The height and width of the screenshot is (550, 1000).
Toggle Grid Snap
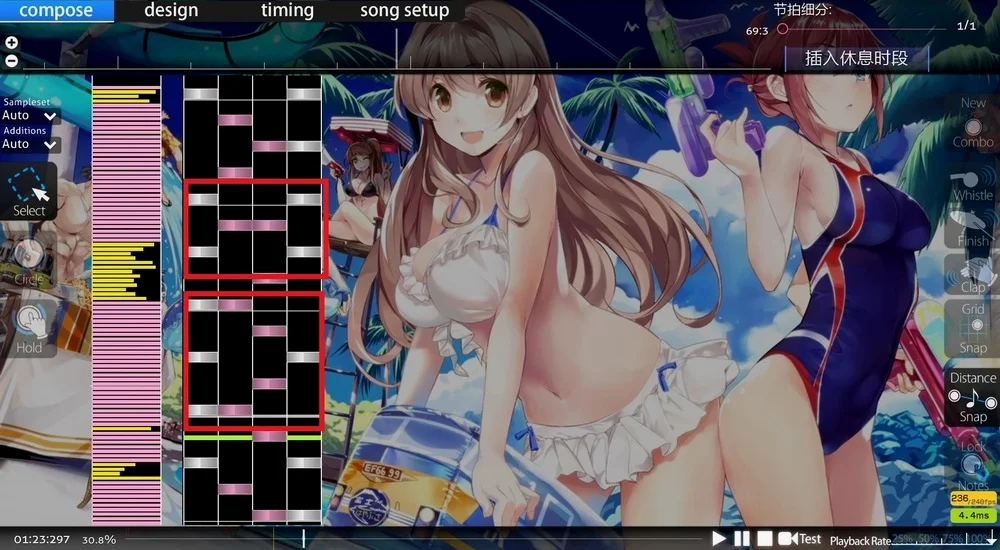click(x=973, y=329)
